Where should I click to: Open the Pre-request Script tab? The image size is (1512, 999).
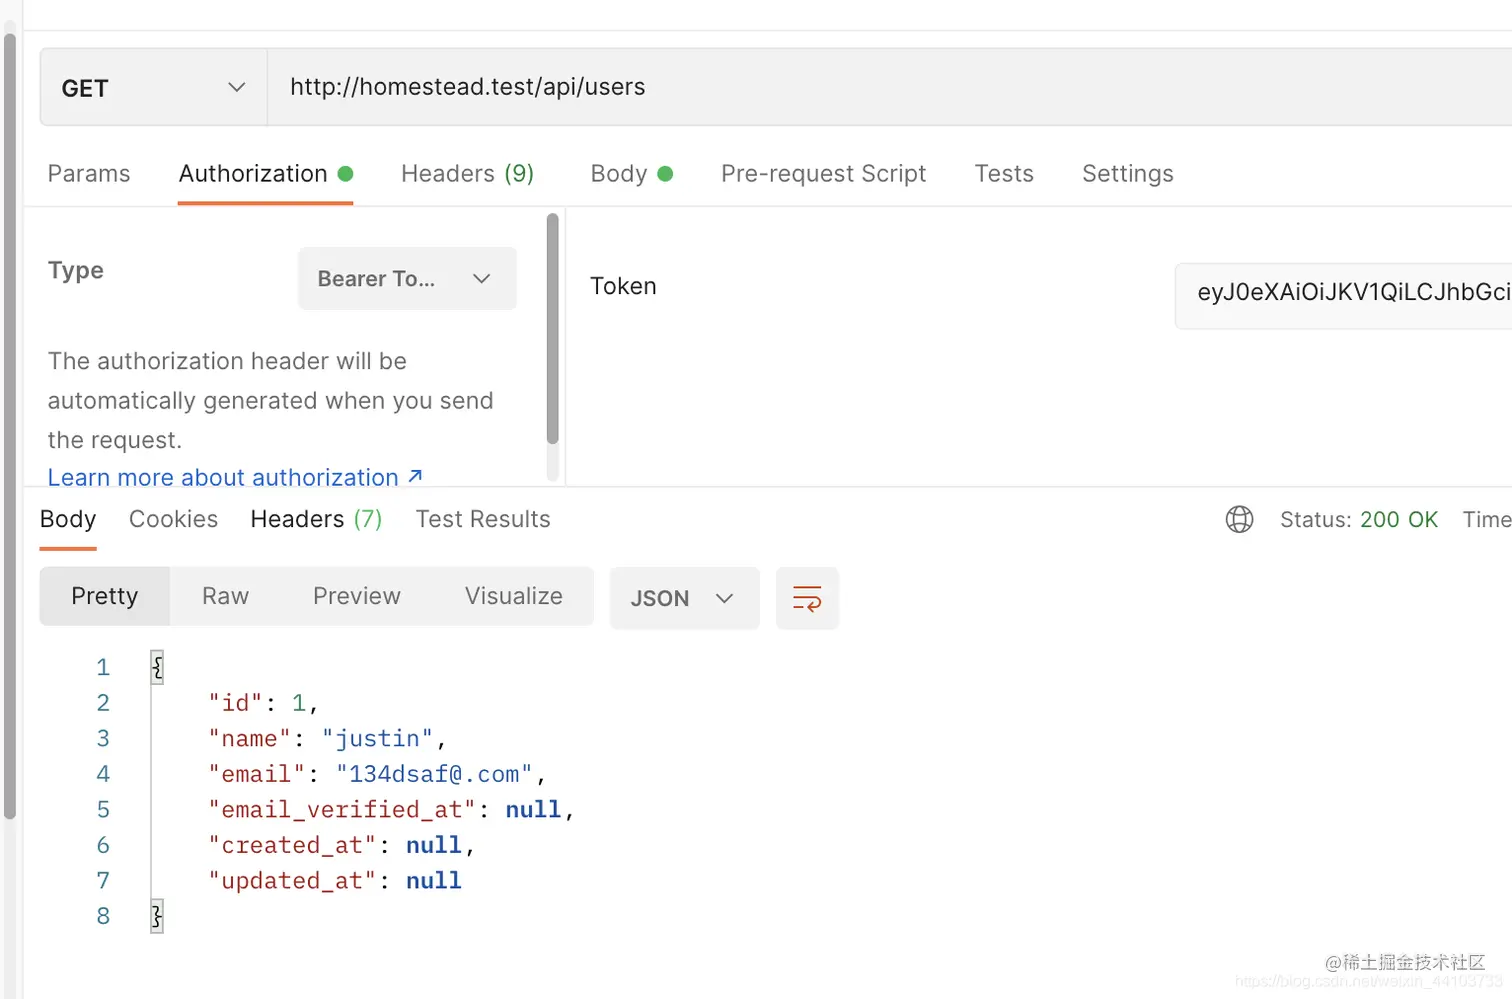pyautogui.click(x=823, y=173)
